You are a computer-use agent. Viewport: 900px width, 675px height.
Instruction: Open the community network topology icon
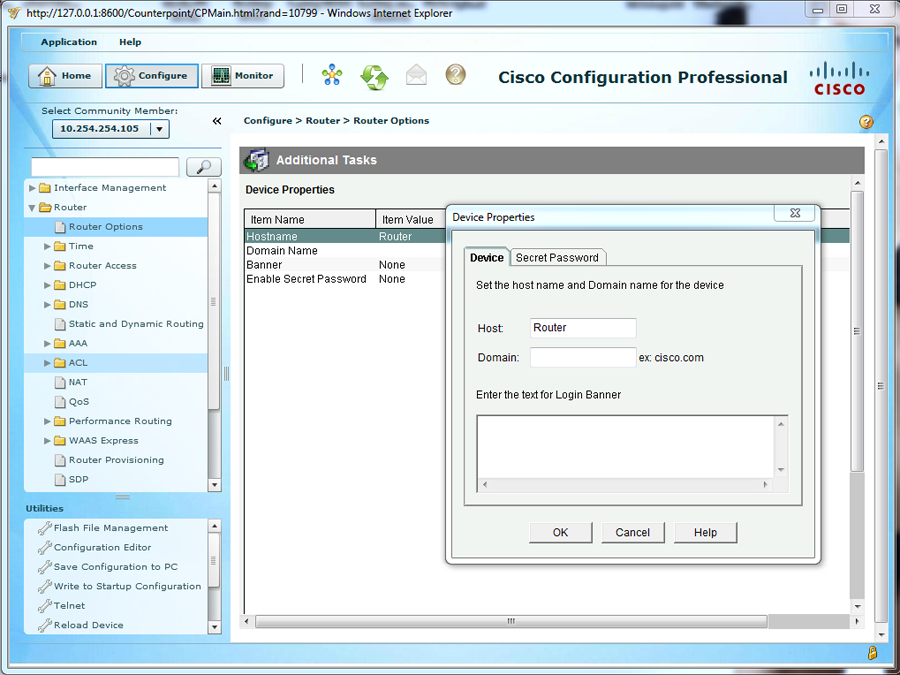pyautogui.click(x=332, y=75)
